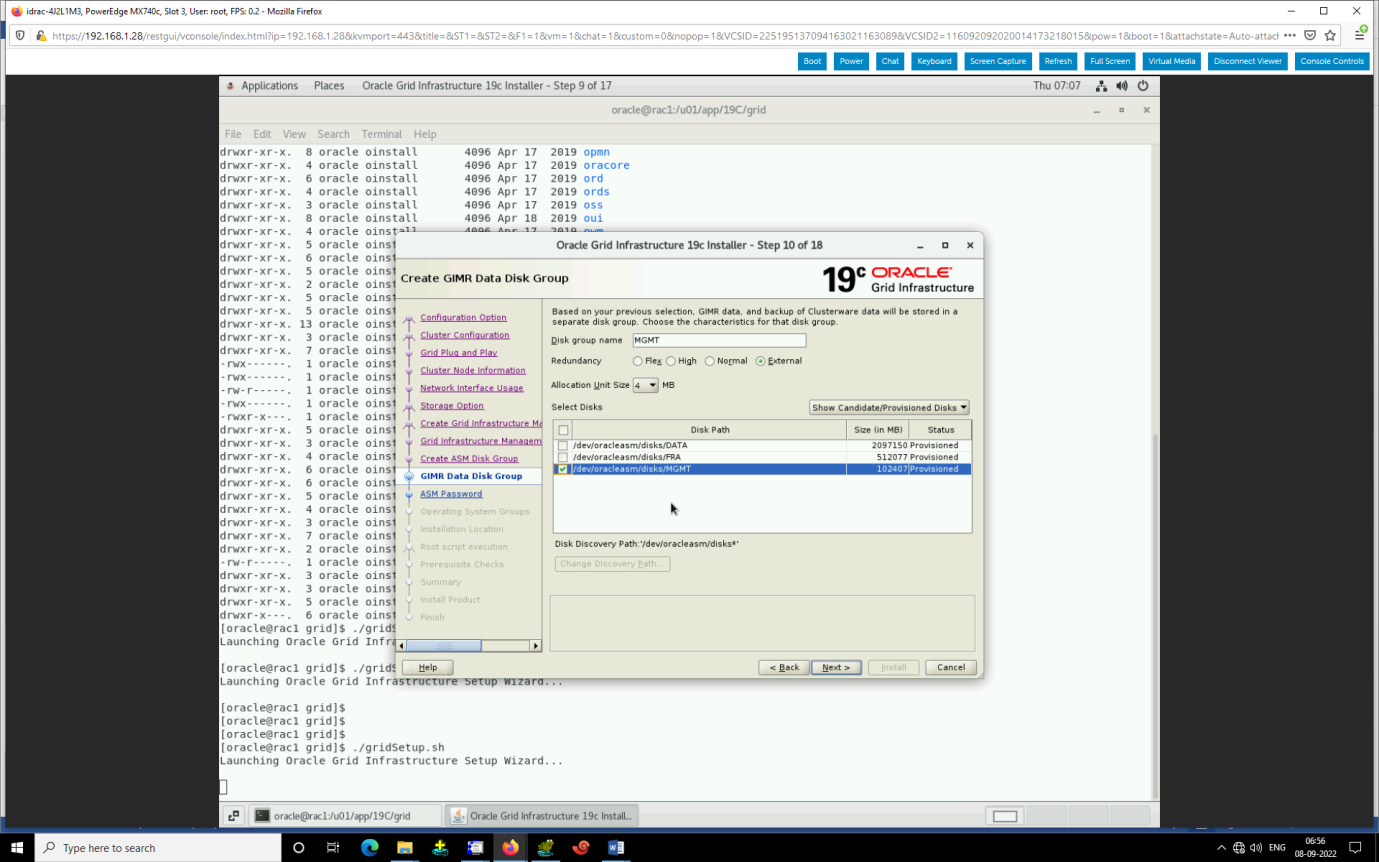Open the terminal File menu
This screenshot has width=1379, height=862.
(x=233, y=134)
